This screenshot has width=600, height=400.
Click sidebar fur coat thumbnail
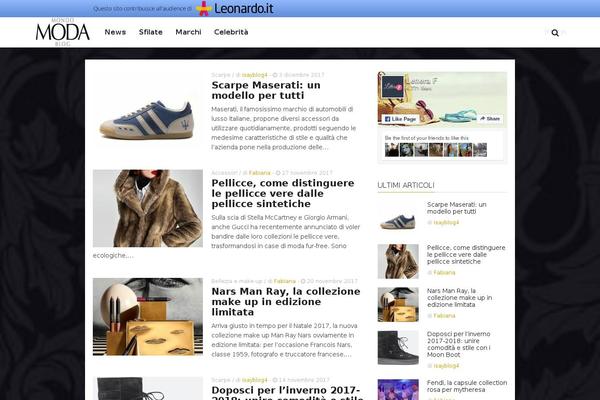398,261
